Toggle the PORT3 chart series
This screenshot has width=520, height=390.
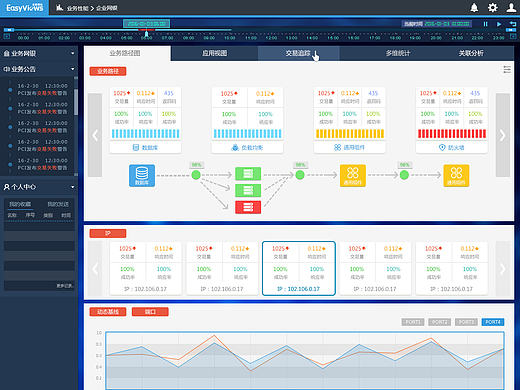(466, 322)
